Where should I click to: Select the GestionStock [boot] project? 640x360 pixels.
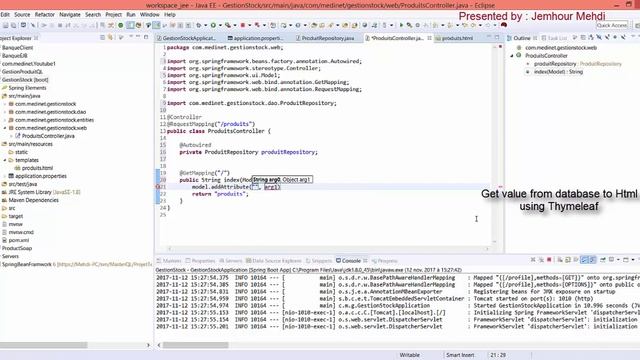coord(25,80)
